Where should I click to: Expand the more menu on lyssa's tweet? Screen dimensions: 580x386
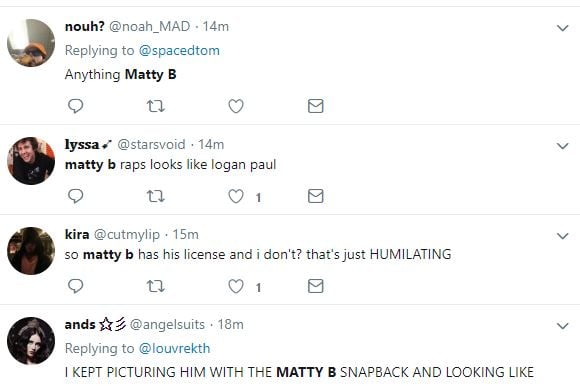click(x=562, y=146)
